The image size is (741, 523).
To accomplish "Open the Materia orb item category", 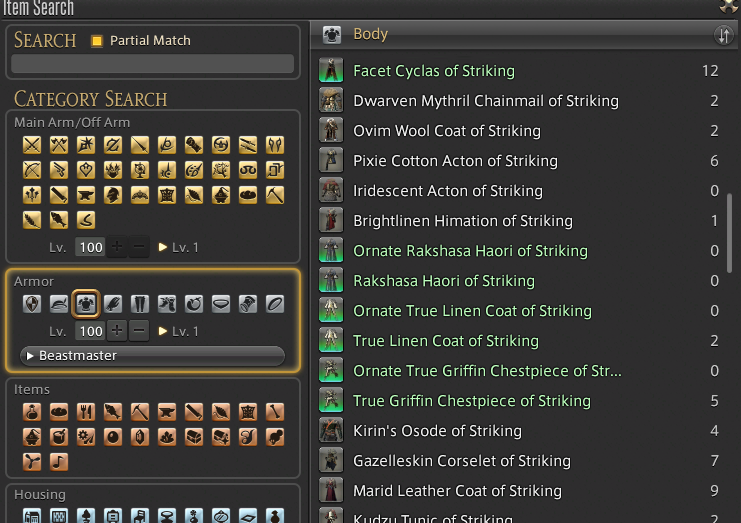I will 113,437.
